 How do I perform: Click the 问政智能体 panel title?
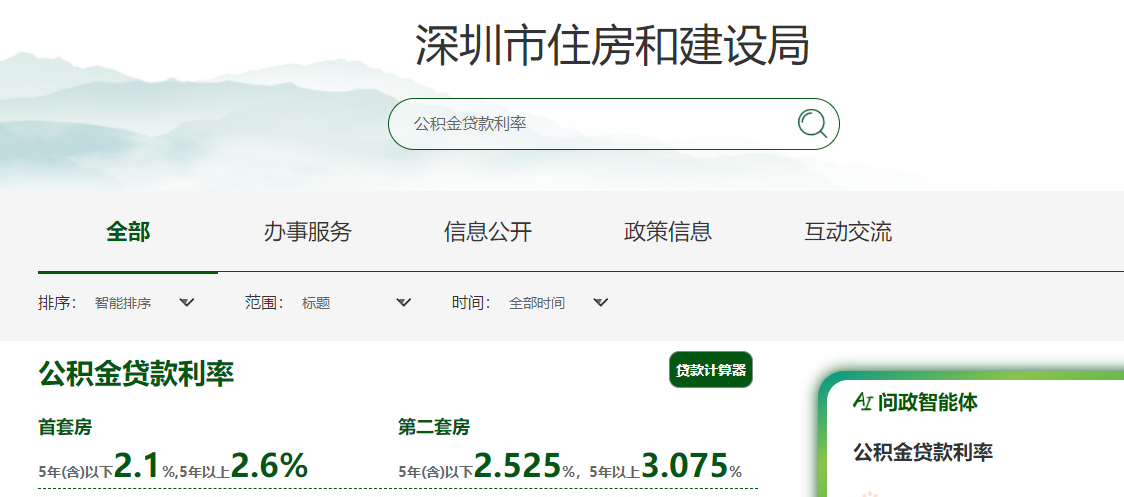coord(928,402)
